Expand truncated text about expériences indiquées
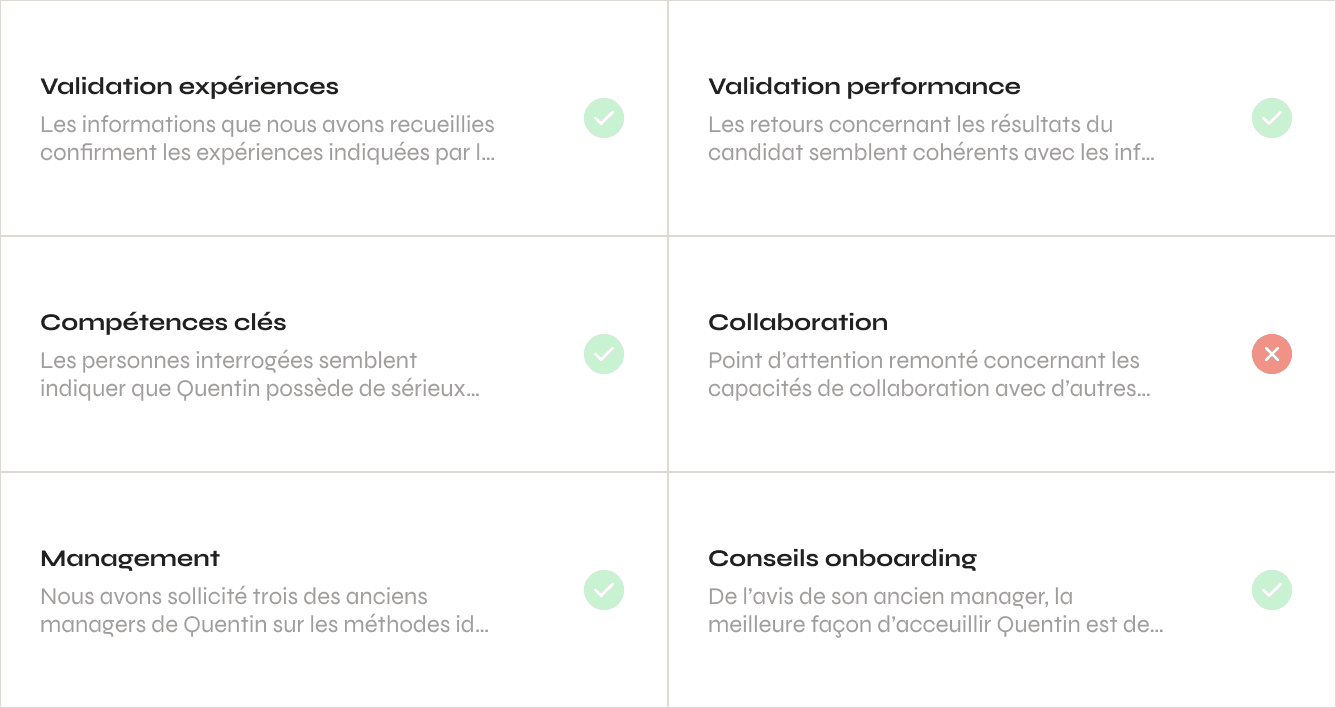Image resolution: width=1336 pixels, height=708 pixels. [x=267, y=153]
